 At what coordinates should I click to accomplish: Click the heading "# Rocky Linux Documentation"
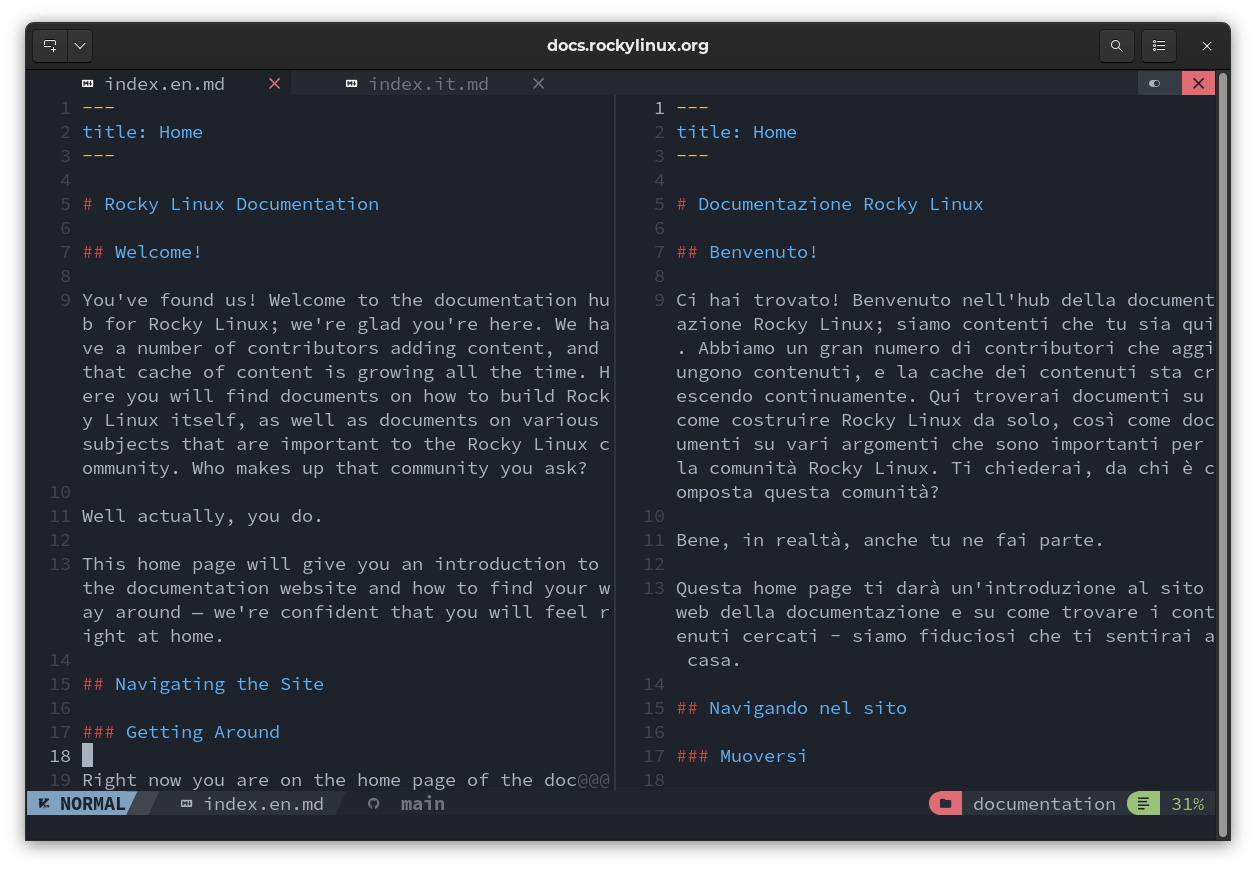tap(231, 204)
